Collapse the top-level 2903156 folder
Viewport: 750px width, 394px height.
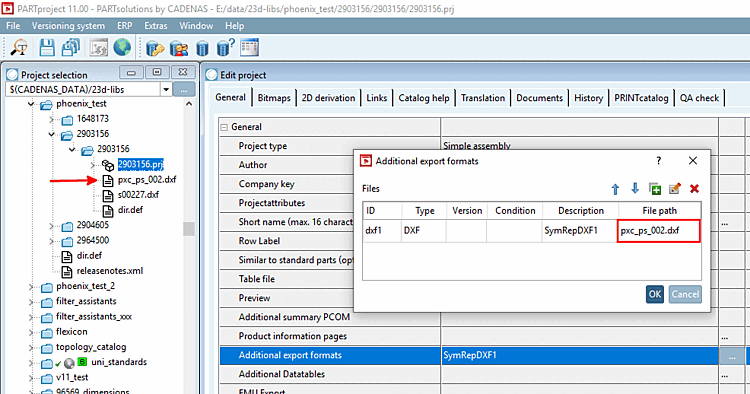(52, 134)
